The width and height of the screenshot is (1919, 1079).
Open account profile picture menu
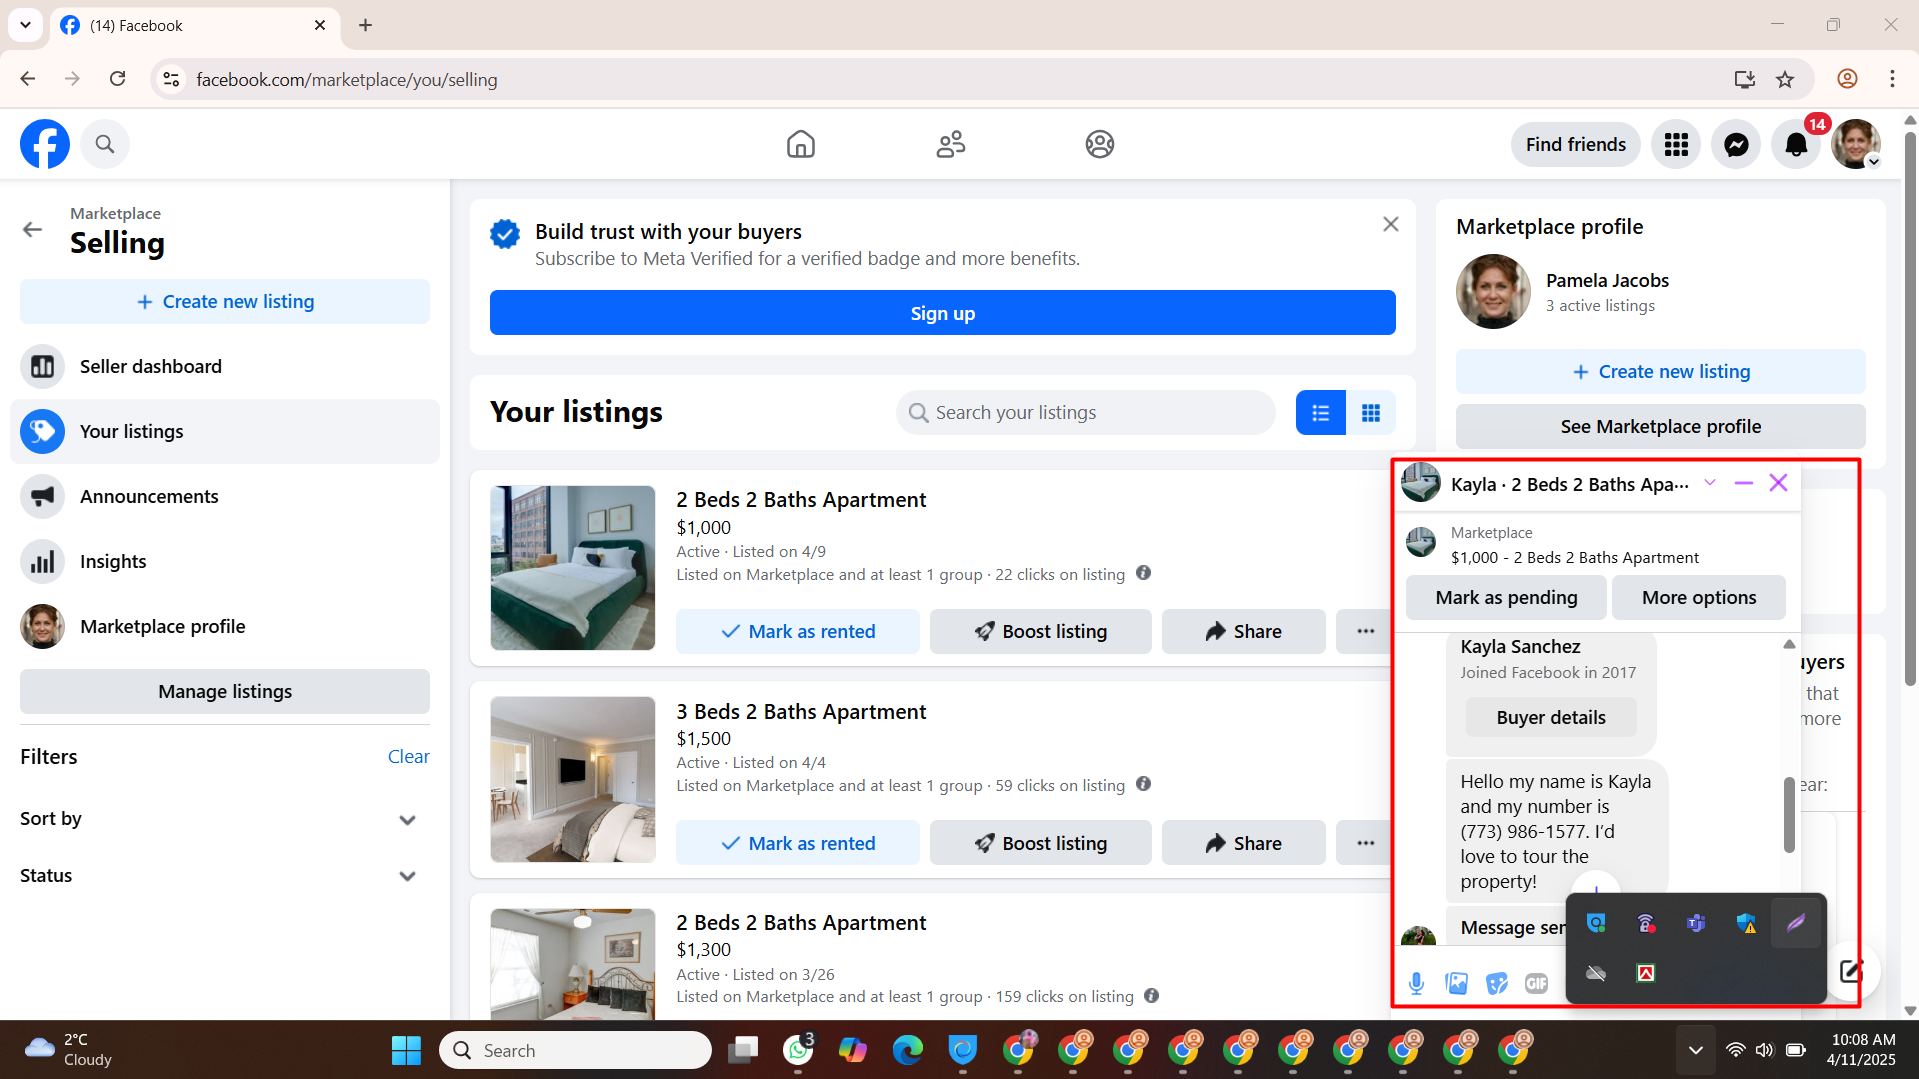click(1856, 144)
